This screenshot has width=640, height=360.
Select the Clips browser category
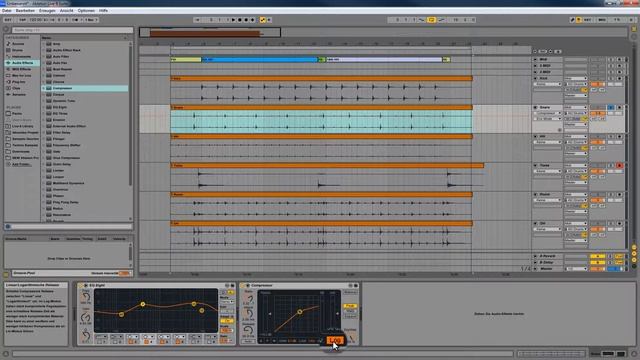click(x=16, y=88)
